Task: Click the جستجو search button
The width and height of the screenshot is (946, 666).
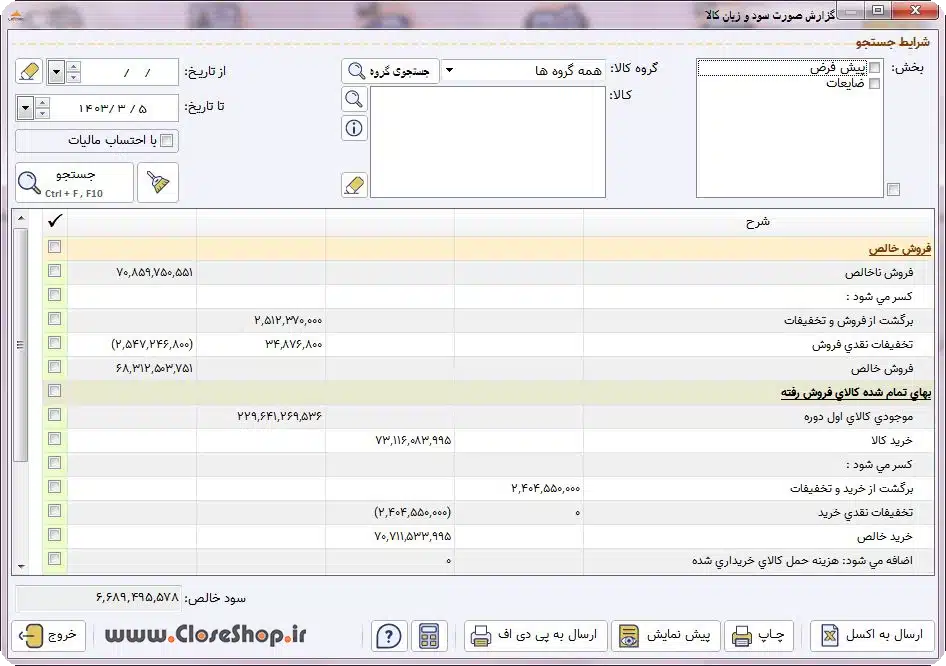Action: (x=74, y=182)
